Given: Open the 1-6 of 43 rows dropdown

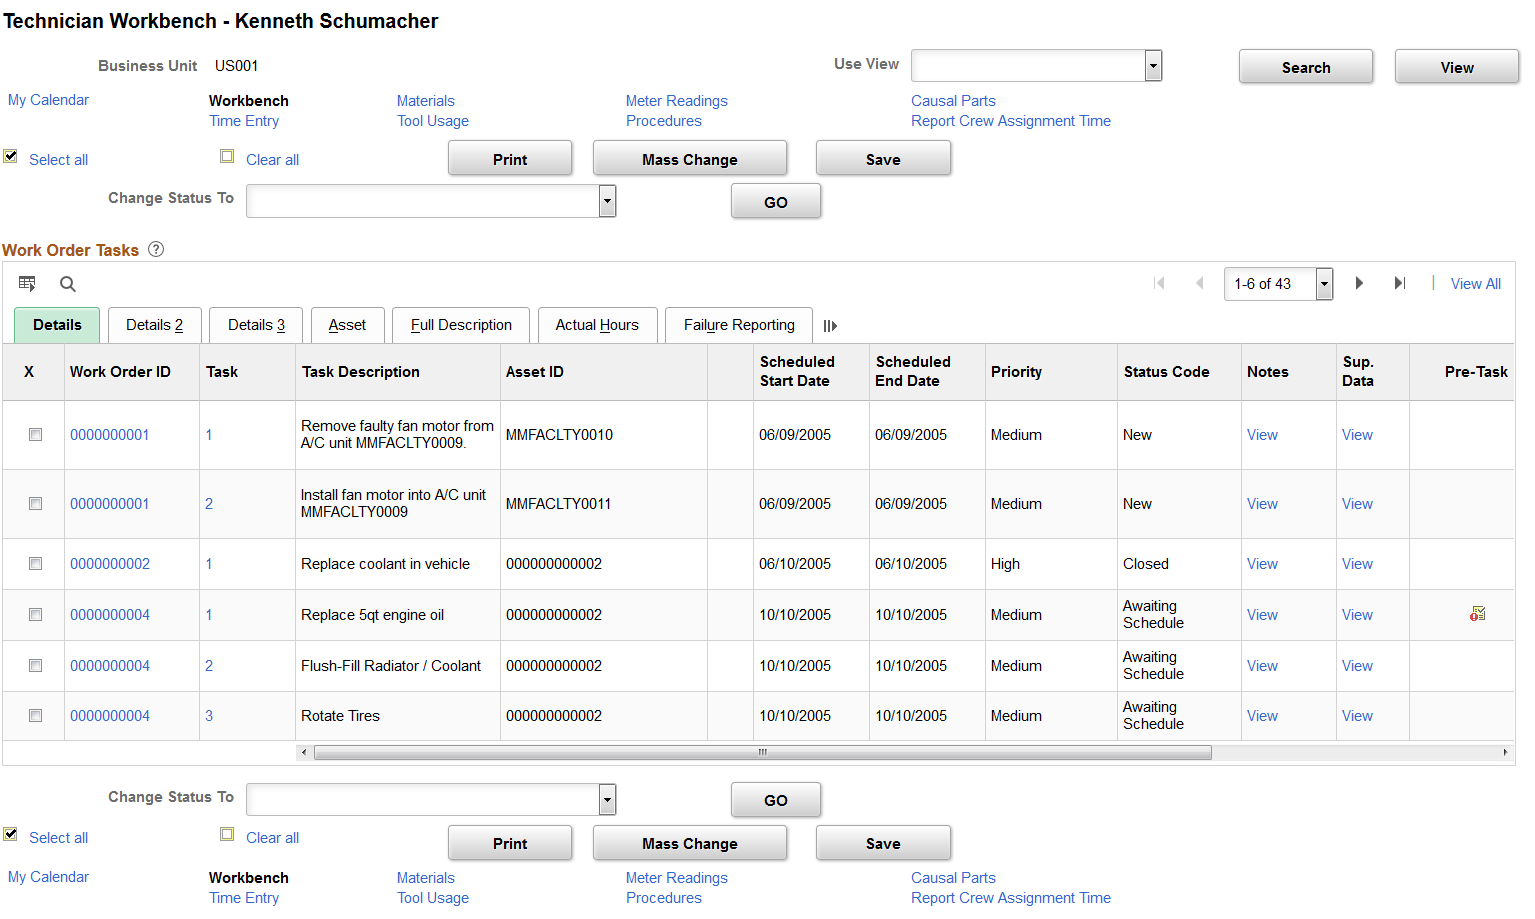Looking at the screenshot, I should click(x=1278, y=284).
